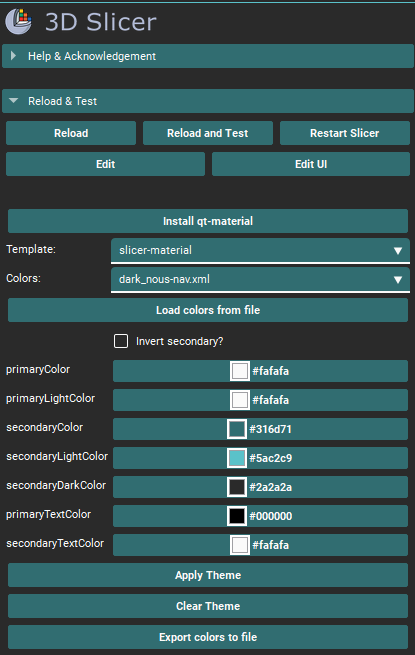The image size is (415, 655).
Task: Click the Reload button
Action: click(x=71, y=133)
